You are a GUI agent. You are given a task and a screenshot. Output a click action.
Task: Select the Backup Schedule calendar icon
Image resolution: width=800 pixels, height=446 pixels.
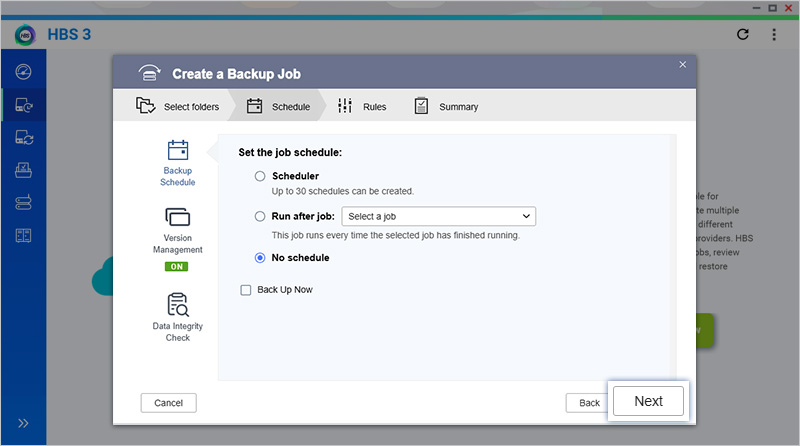click(178, 150)
